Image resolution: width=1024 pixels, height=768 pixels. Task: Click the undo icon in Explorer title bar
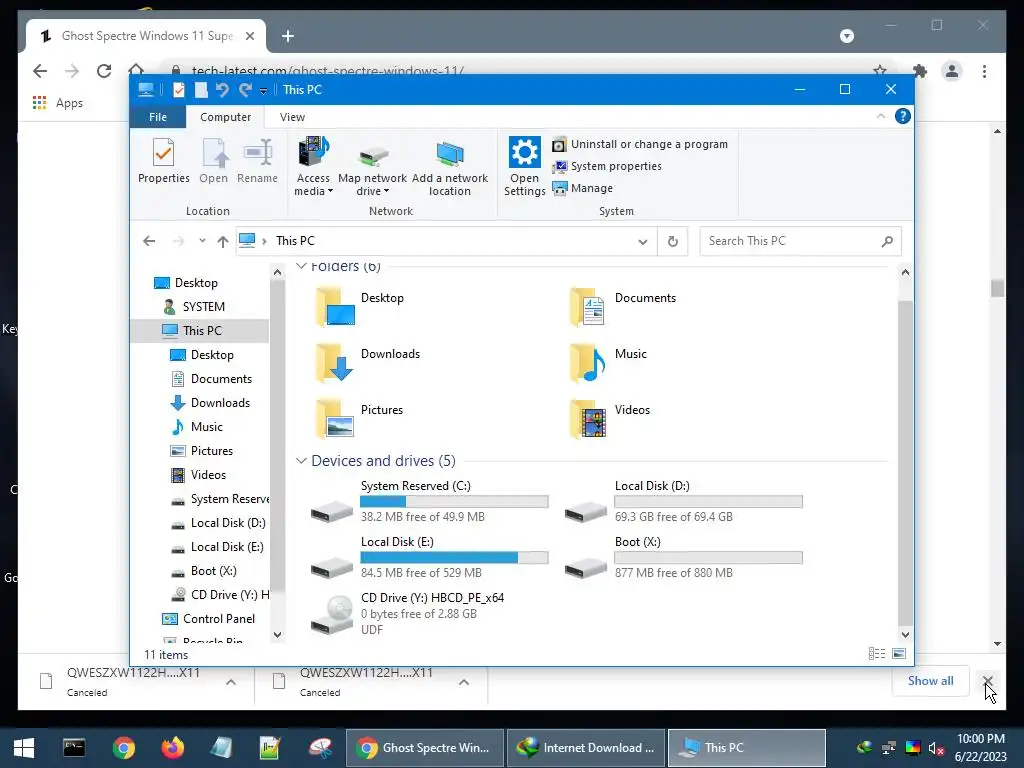click(222, 90)
